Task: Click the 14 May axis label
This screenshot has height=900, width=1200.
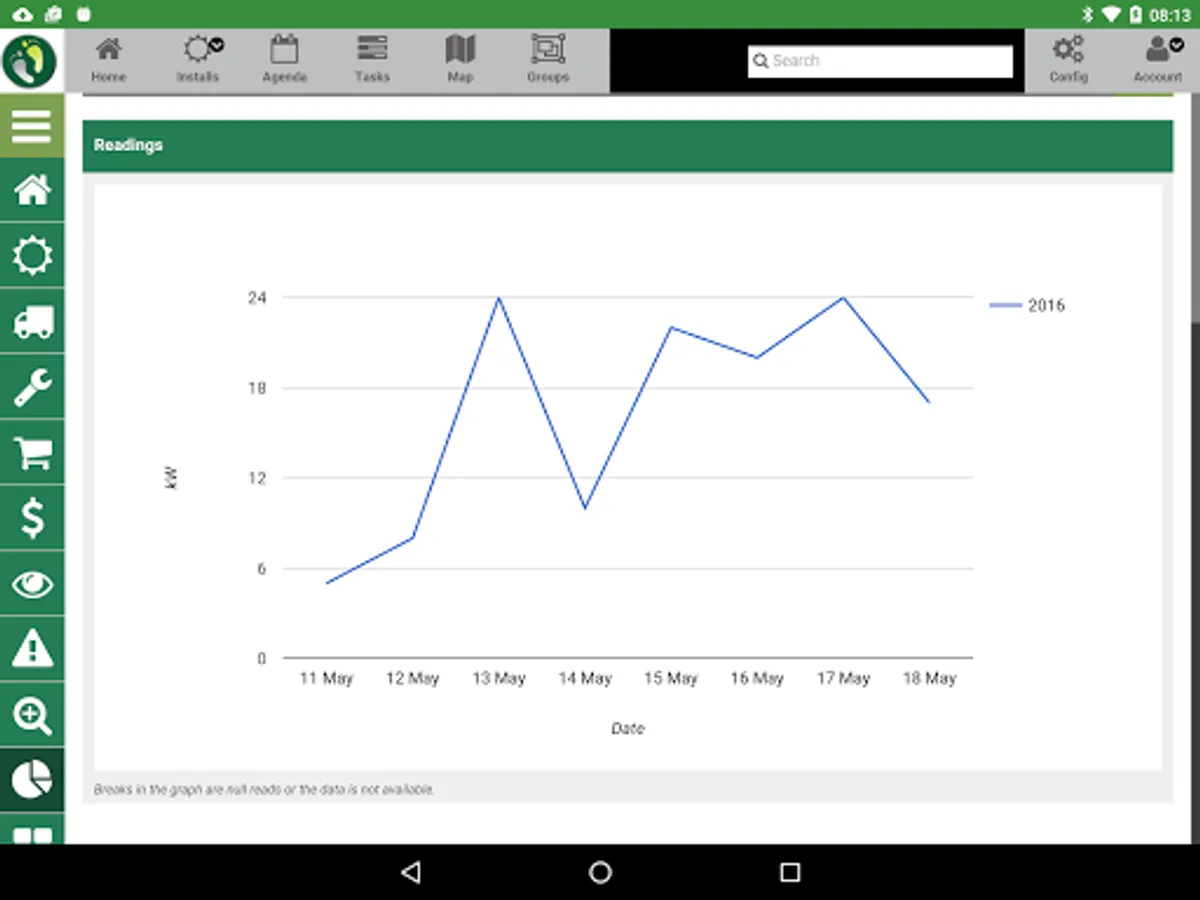Action: [x=585, y=678]
